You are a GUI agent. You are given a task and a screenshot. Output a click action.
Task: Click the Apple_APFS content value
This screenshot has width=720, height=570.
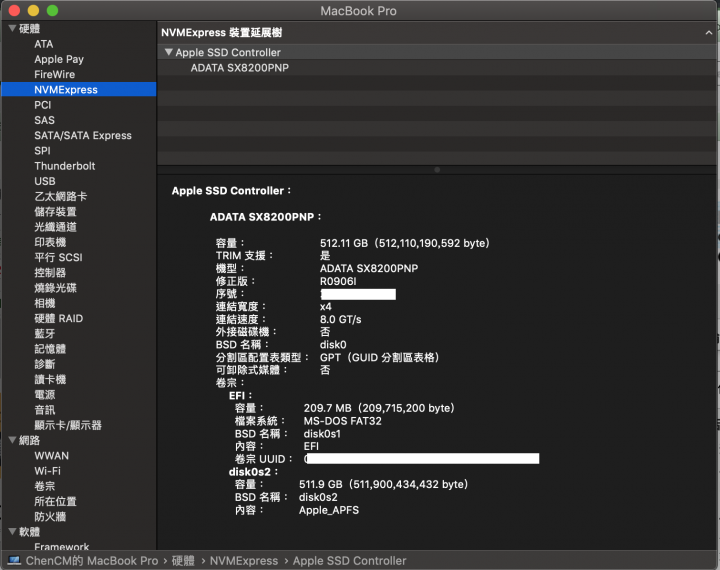[x=329, y=510]
